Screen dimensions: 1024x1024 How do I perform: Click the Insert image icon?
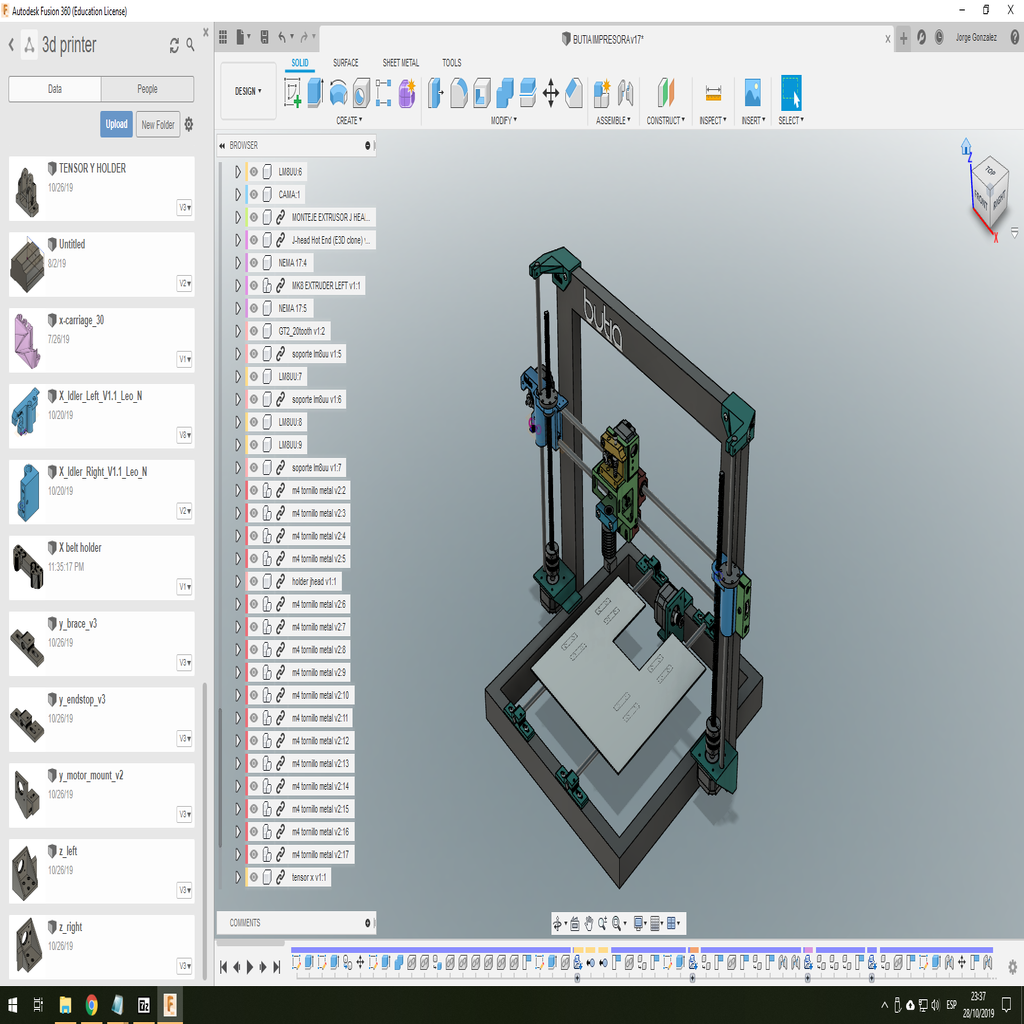(x=752, y=93)
